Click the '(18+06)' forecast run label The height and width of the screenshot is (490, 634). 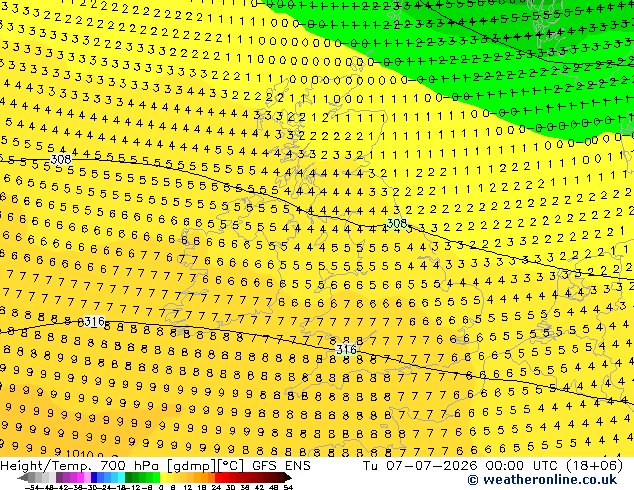[596, 466]
